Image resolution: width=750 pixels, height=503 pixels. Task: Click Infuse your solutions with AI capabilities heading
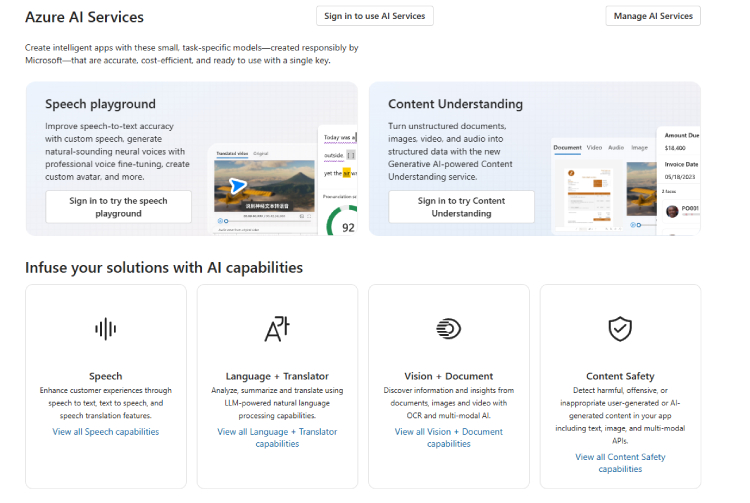[x=164, y=268]
